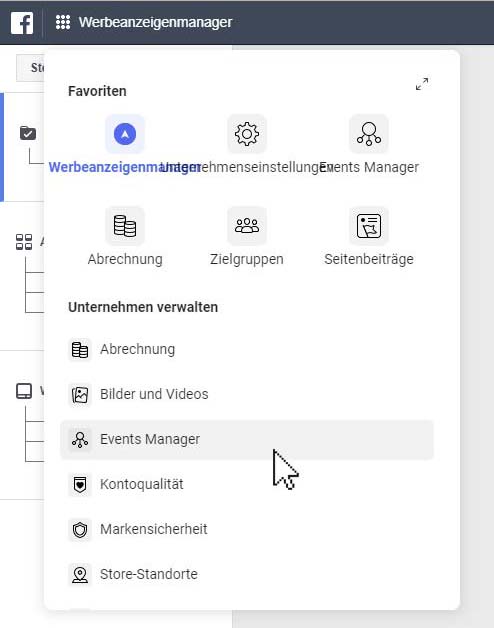Expand the menu with the arrows icon
This screenshot has width=494, height=628.
click(x=422, y=84)
